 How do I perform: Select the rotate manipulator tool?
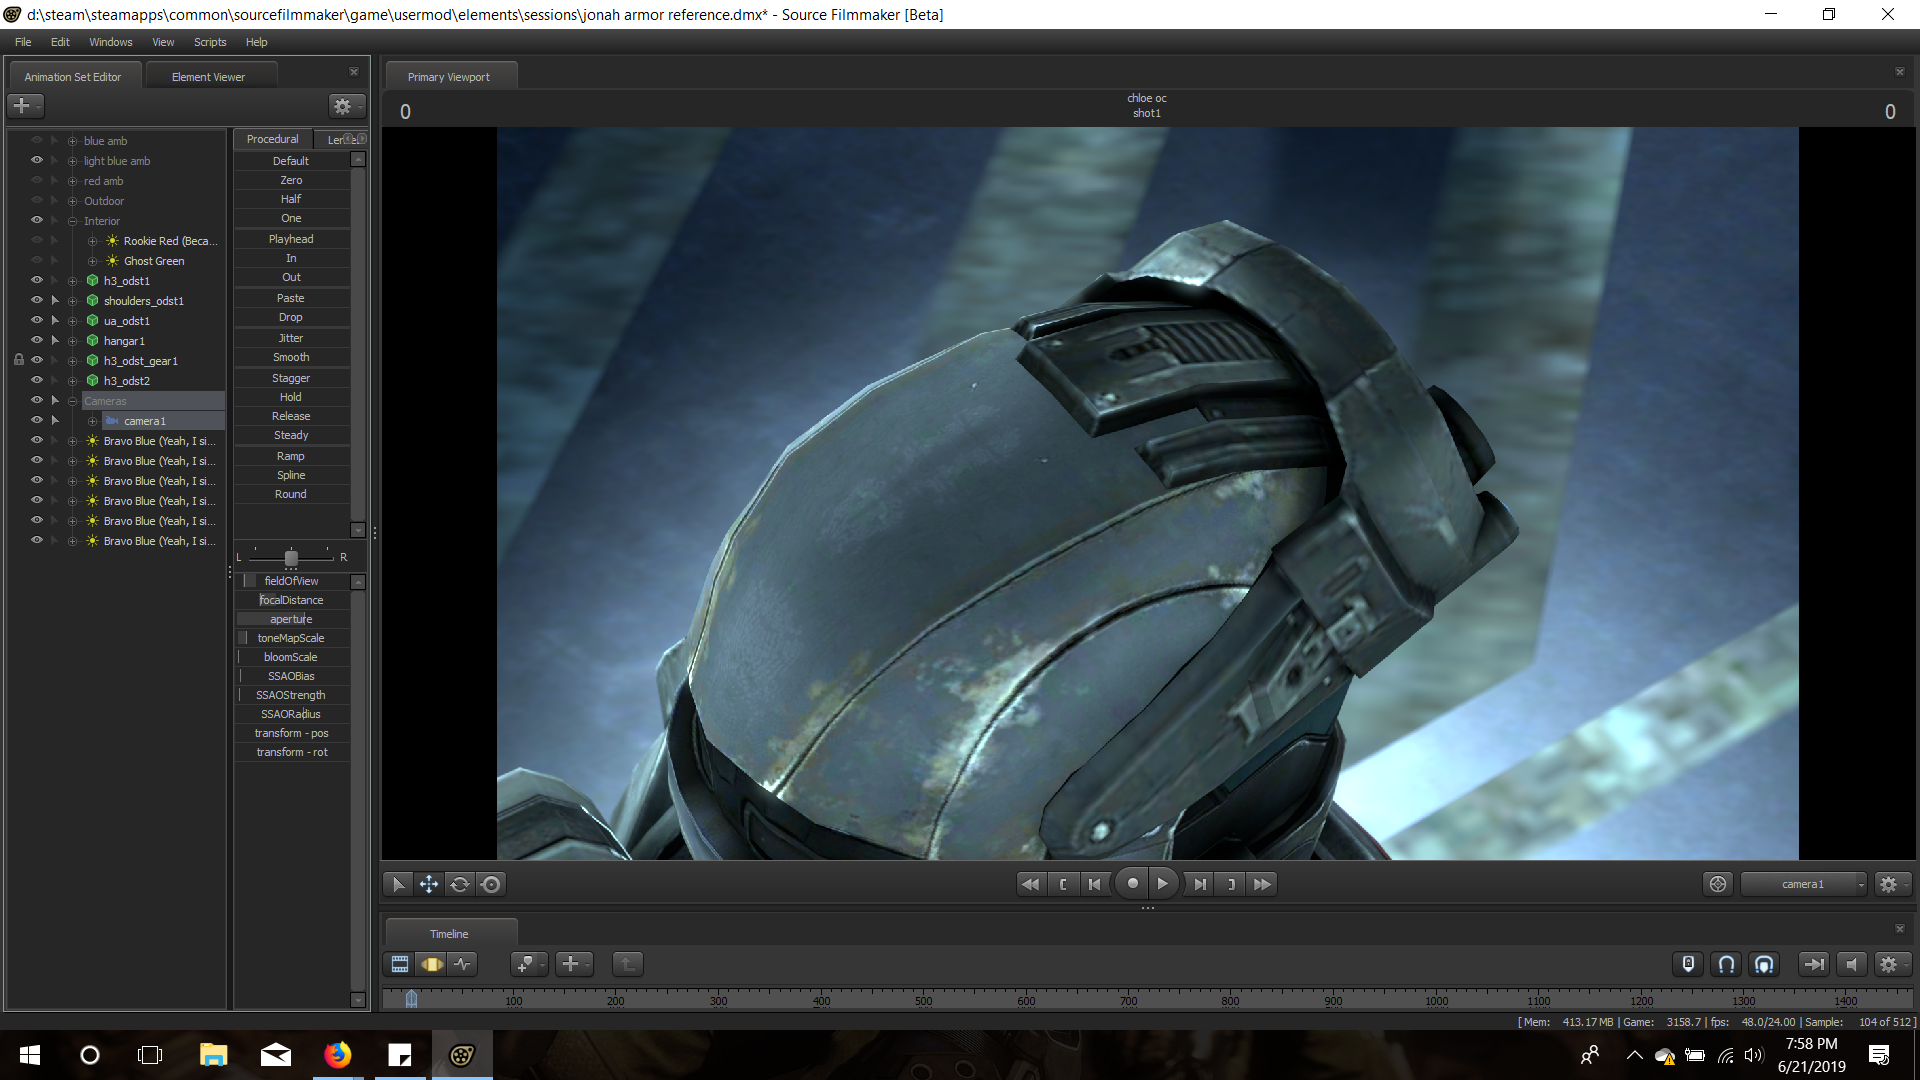pyautogui.click(x=459, y=884)
